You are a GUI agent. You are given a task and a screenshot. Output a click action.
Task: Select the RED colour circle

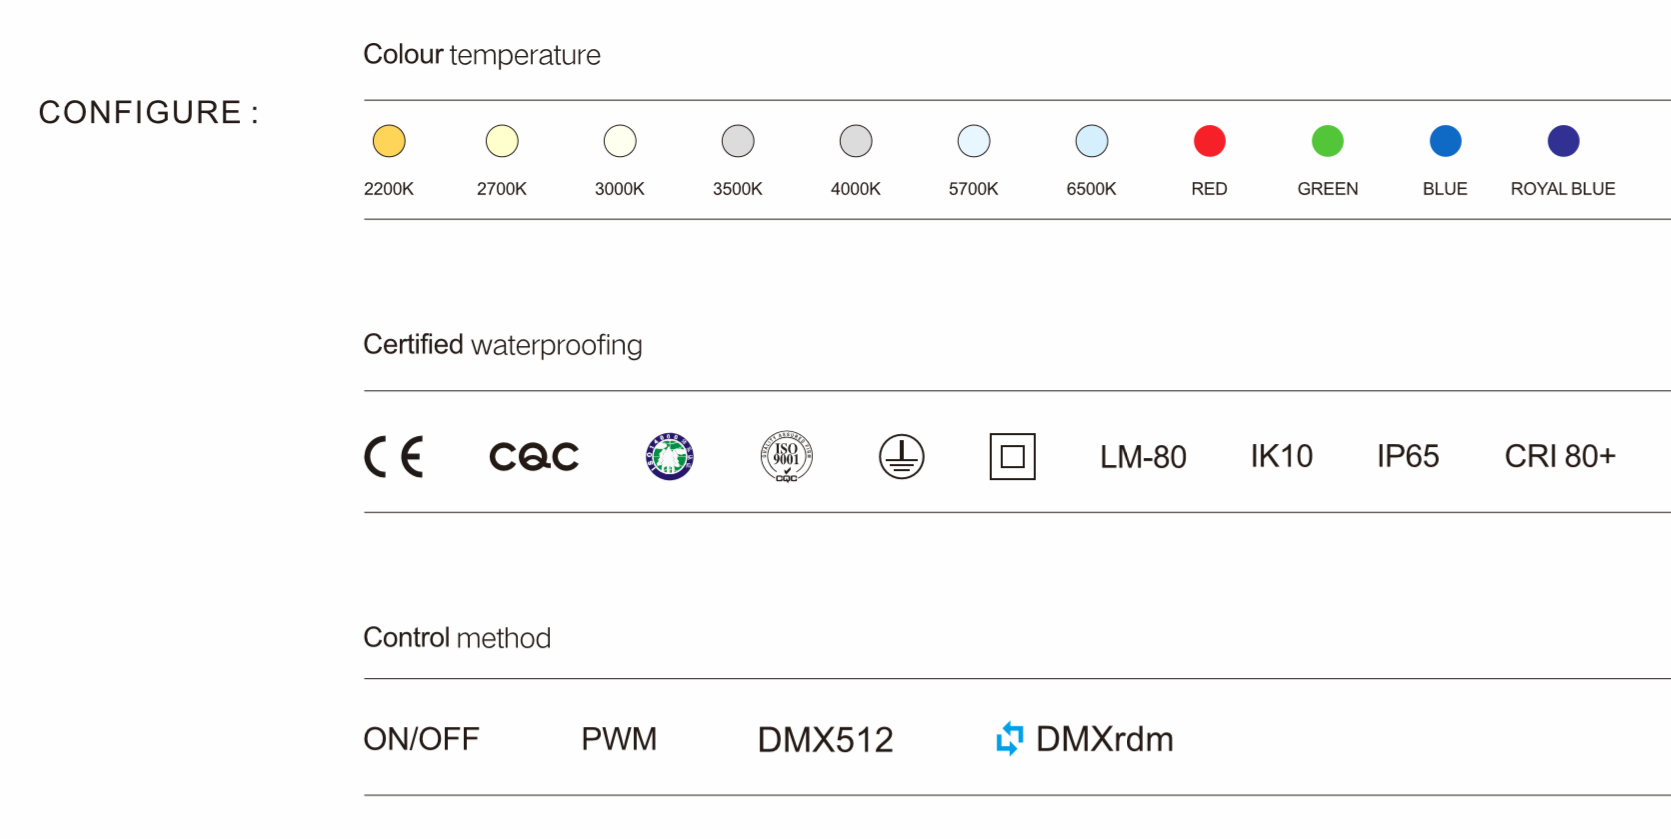1210,141
